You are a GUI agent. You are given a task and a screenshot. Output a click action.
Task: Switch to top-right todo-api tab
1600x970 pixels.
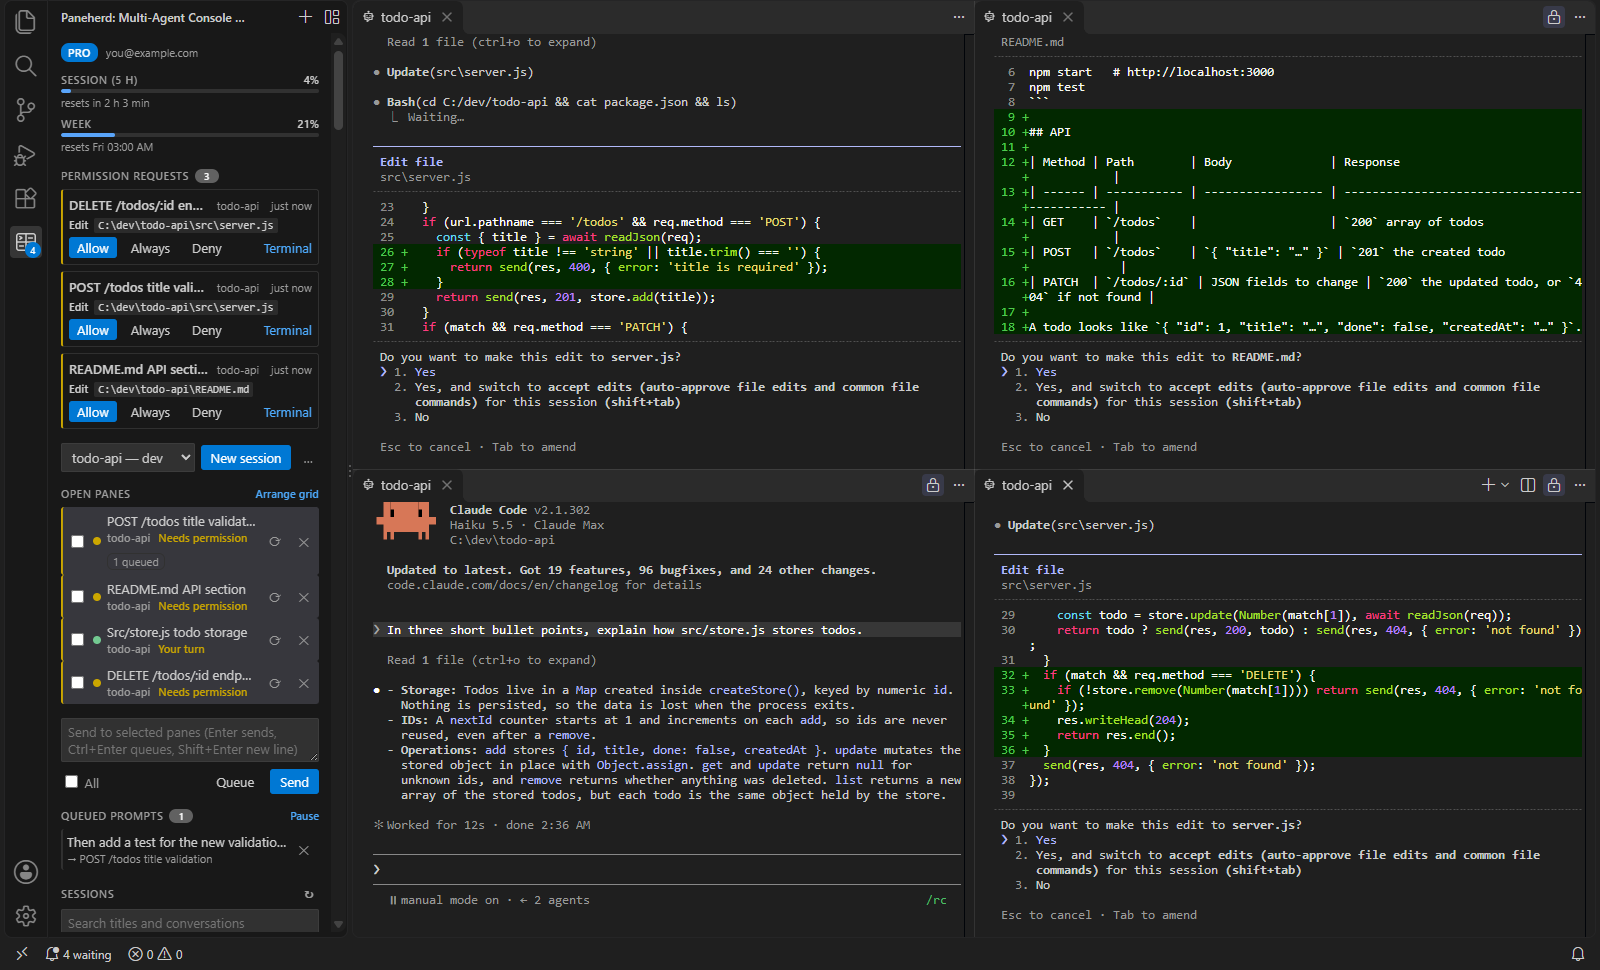(x=1027, y=17)
